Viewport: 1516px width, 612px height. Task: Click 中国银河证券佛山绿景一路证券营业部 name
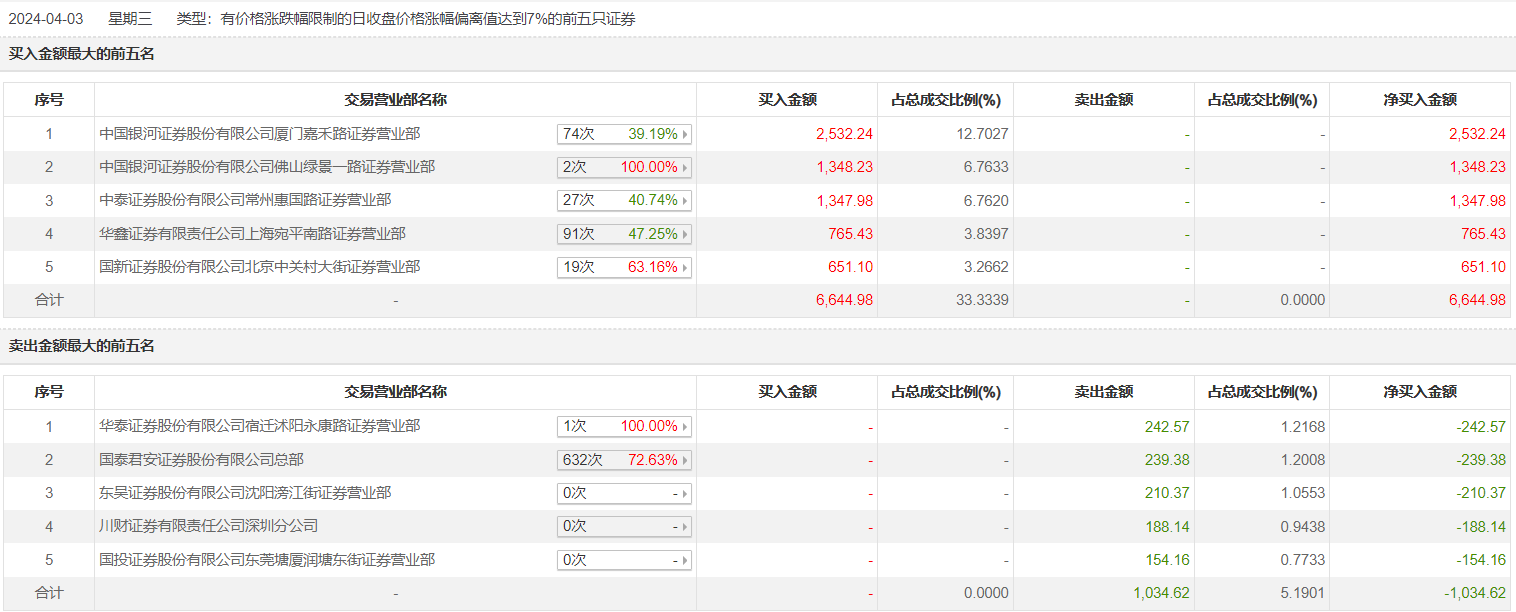point(267,167)
